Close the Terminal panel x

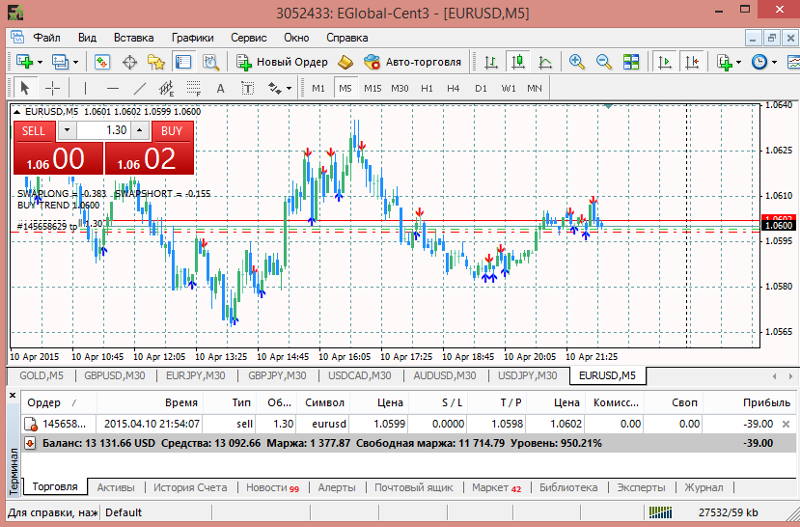pos(13,395)
